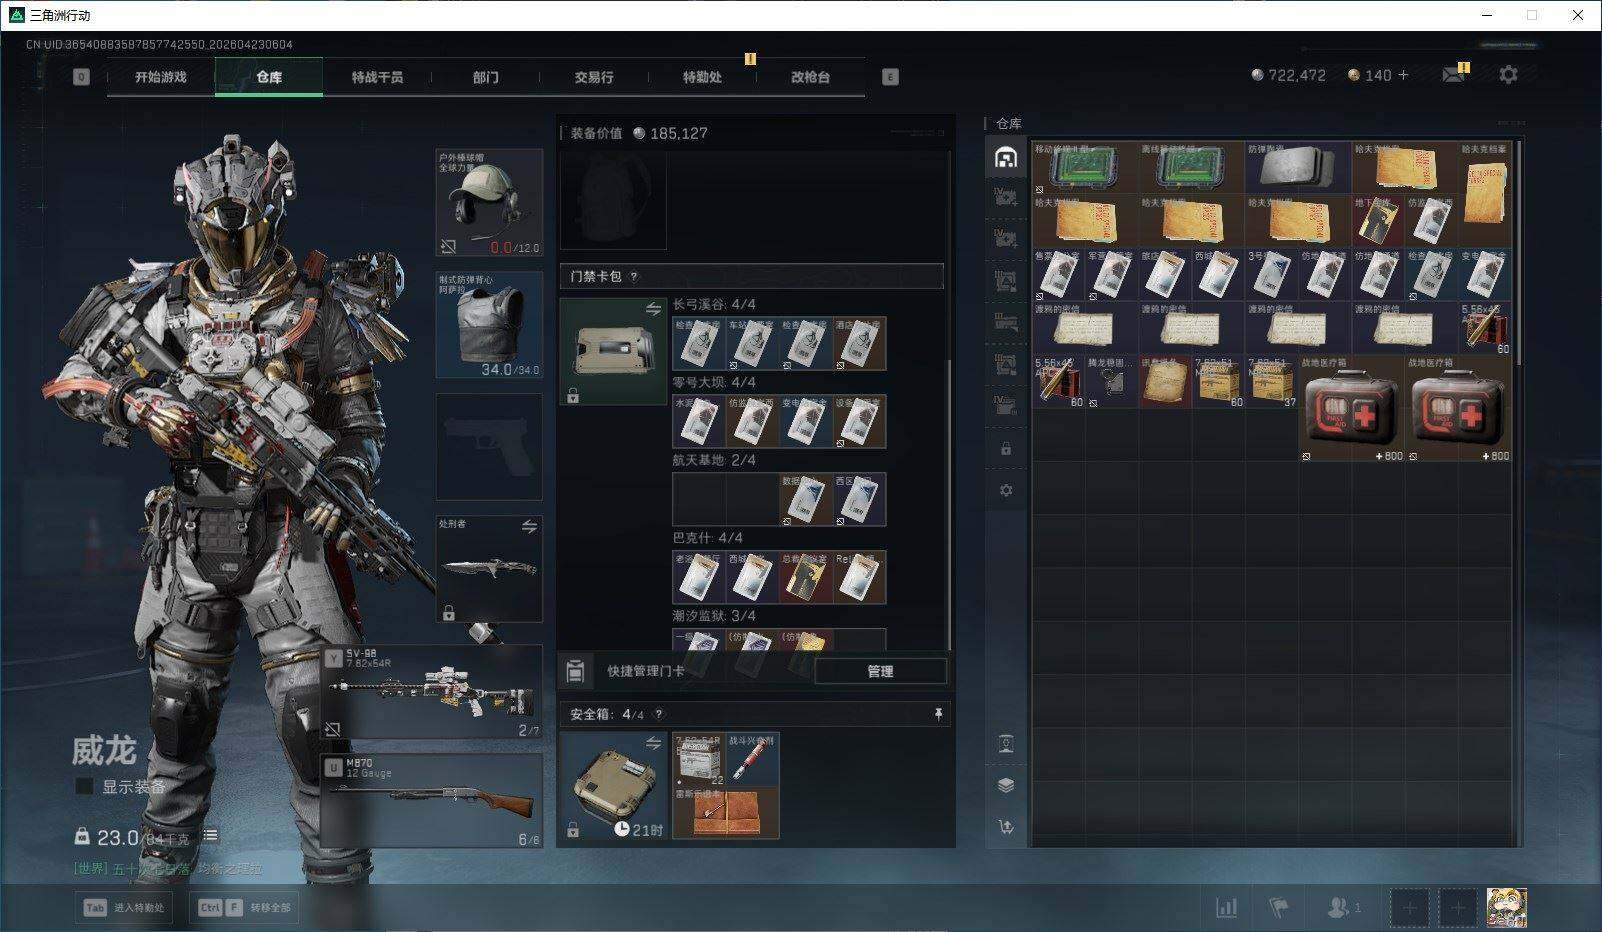
Task: Click the 航天基地: 2/4 label
Action: pos(714,460)
